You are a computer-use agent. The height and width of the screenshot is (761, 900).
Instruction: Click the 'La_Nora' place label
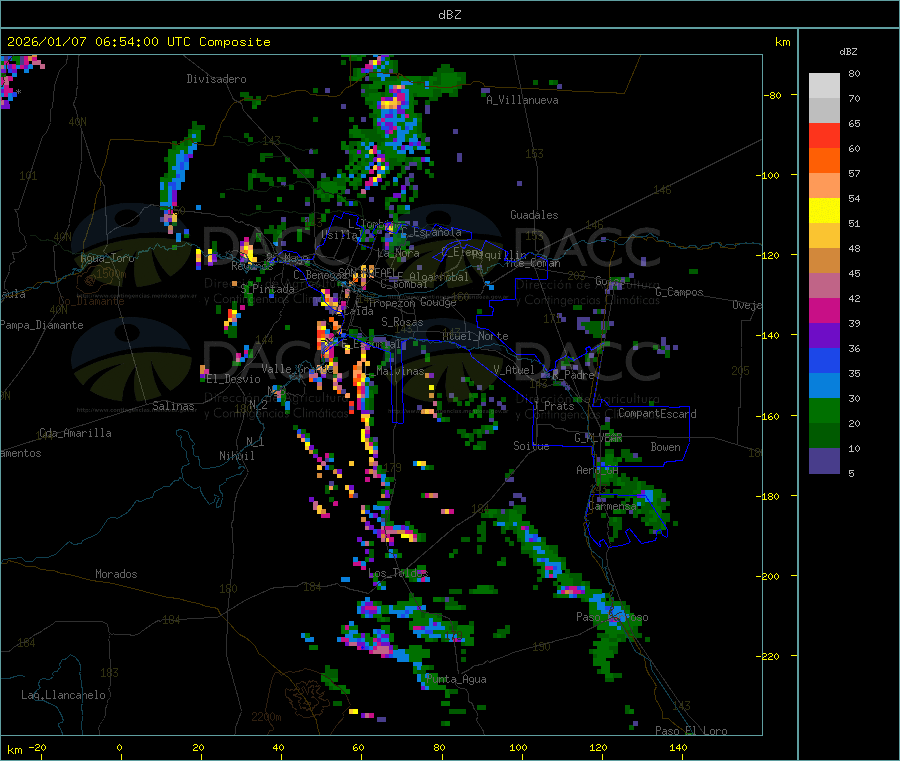pyautogui.click(x=399, y=253)
